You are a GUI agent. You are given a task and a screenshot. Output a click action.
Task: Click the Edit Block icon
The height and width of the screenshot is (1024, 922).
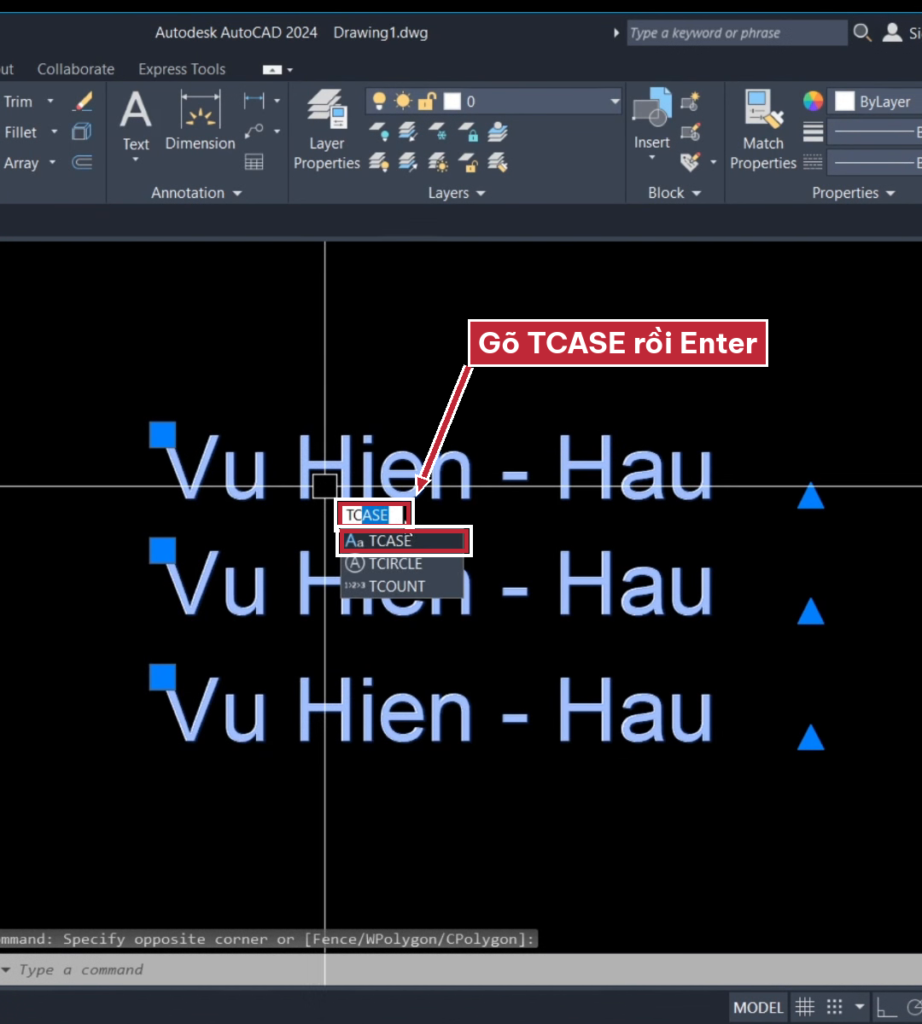(690, 133)
